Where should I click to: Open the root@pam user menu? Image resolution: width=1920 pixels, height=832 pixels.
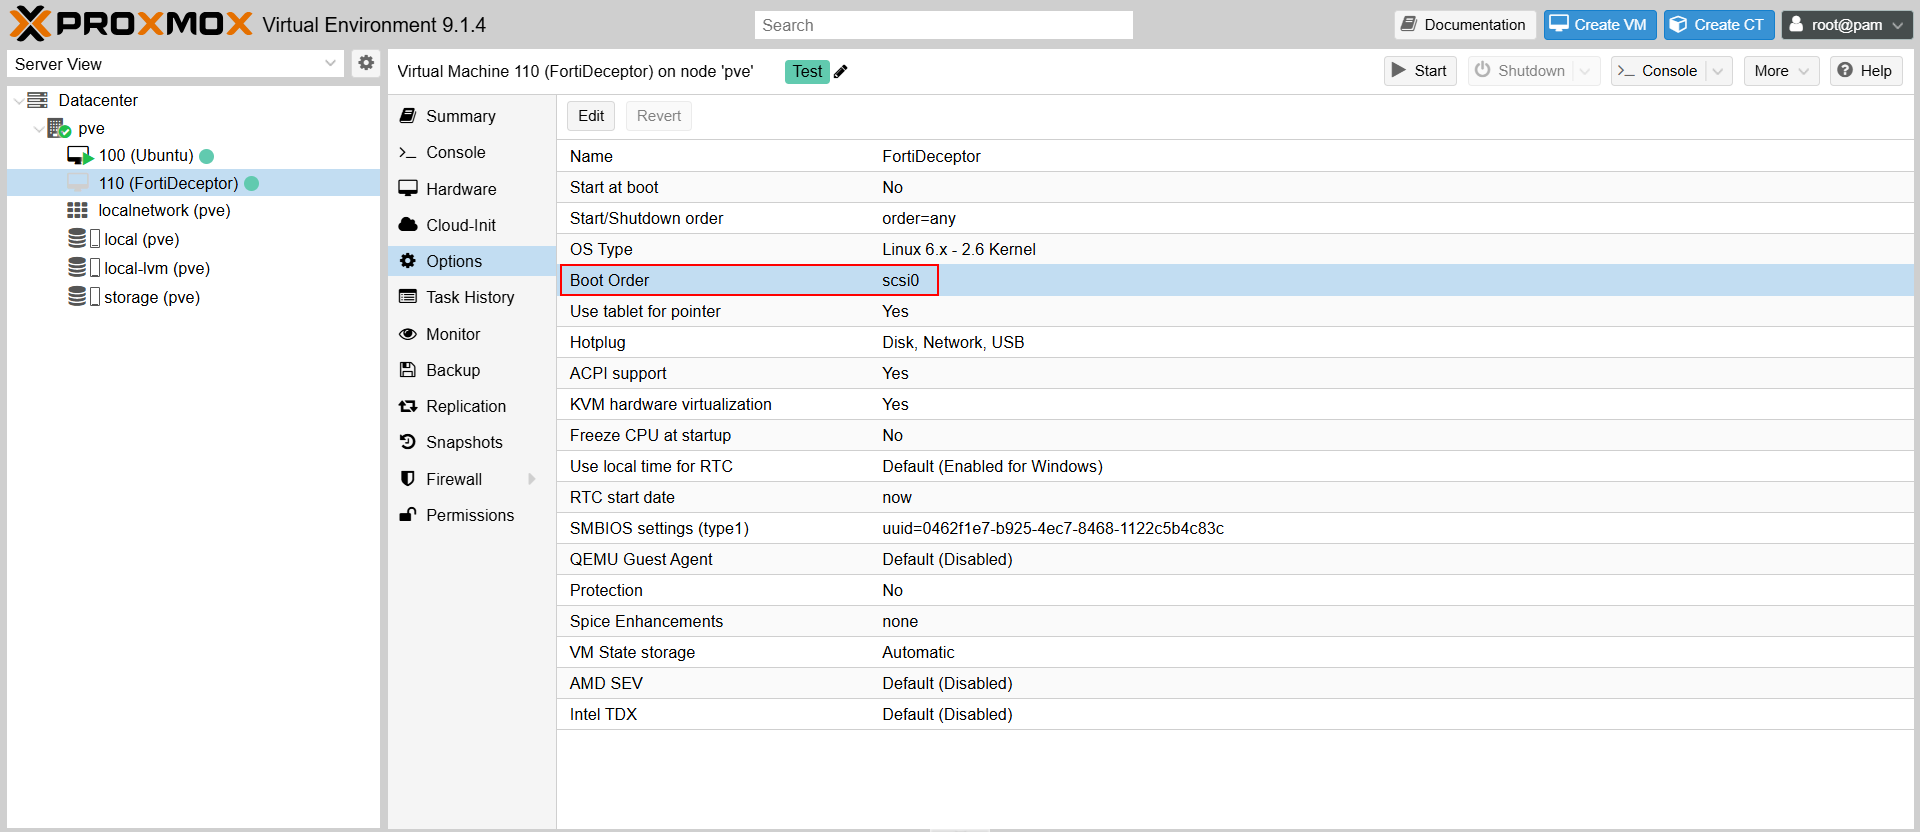point(1846,25)
